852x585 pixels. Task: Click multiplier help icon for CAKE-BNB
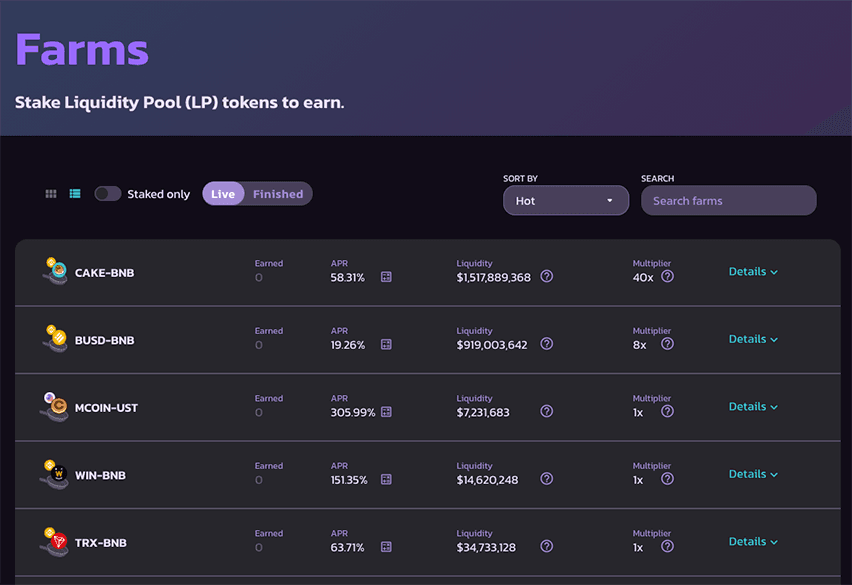(x=667, y=277)
